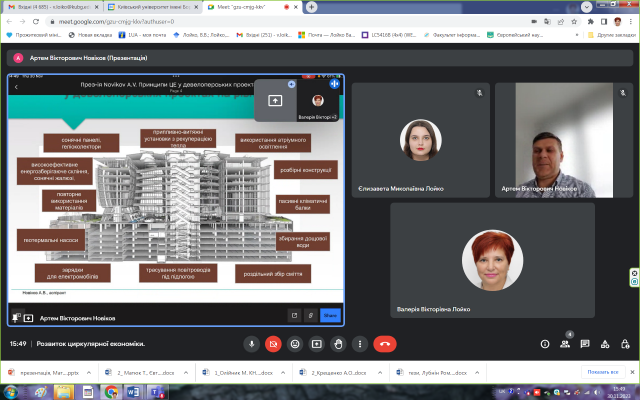Click Показать все downloads button
Image resolution: width=640 pixels, height=400 pixels.
(x=596, y=371)
